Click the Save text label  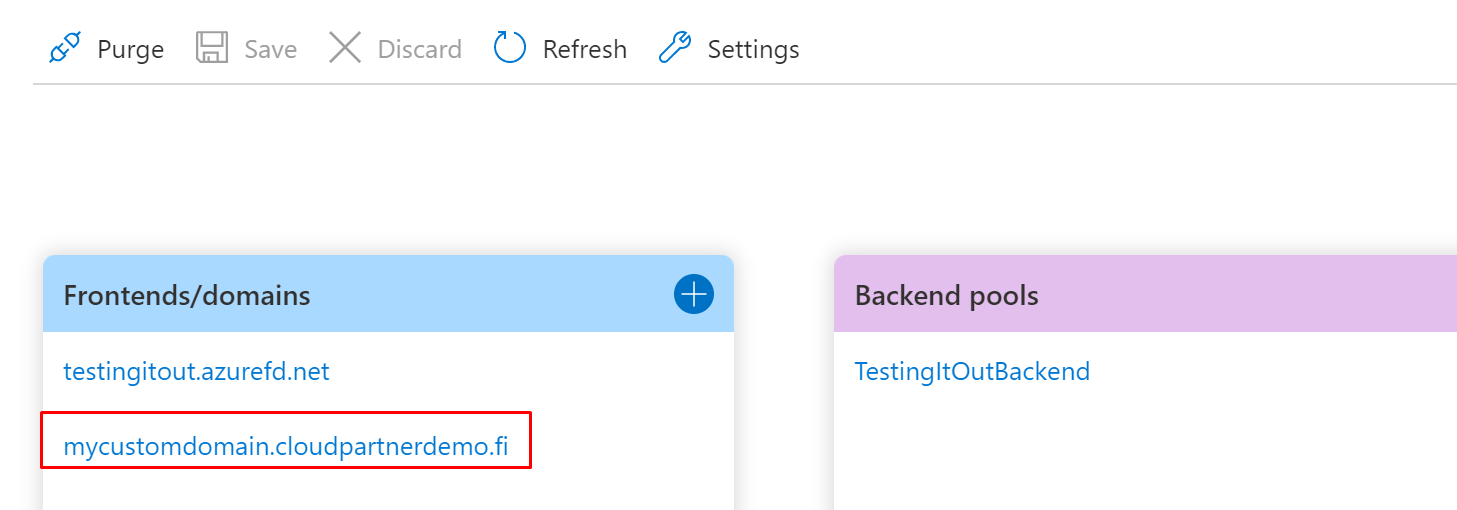[270, 49]
